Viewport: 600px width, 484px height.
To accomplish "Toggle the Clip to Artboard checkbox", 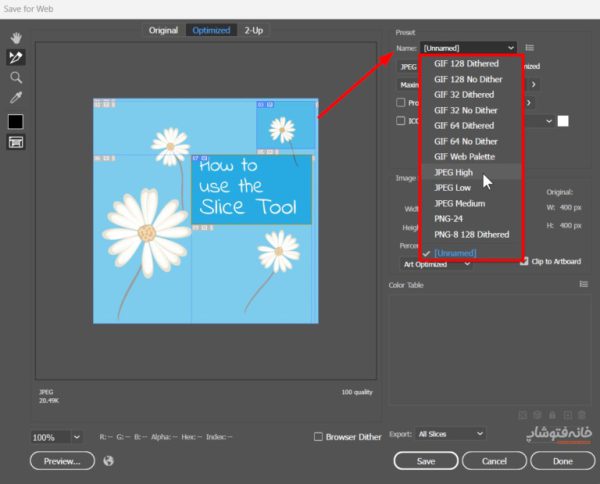I will pos(524,261).
